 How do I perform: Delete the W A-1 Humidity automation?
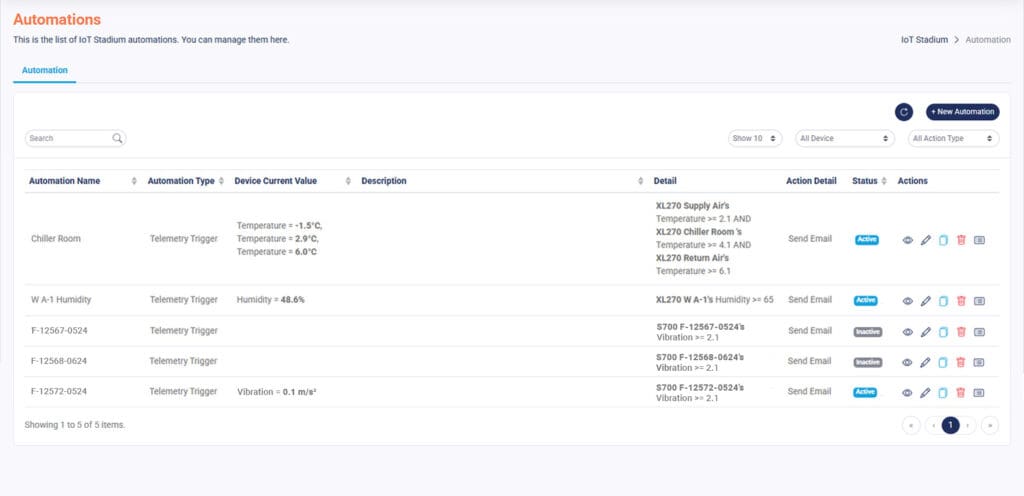point(961,300)
